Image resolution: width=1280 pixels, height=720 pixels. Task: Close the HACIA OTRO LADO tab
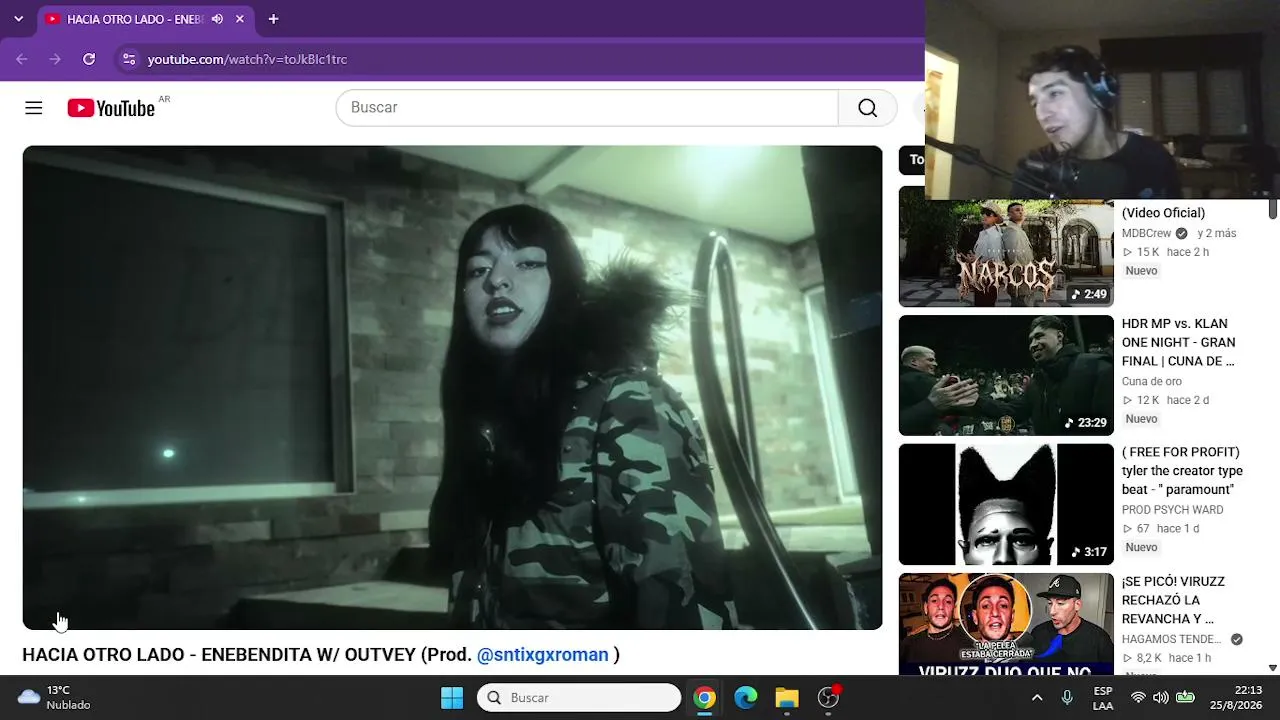pyautogui.click(x=240, y=19)
